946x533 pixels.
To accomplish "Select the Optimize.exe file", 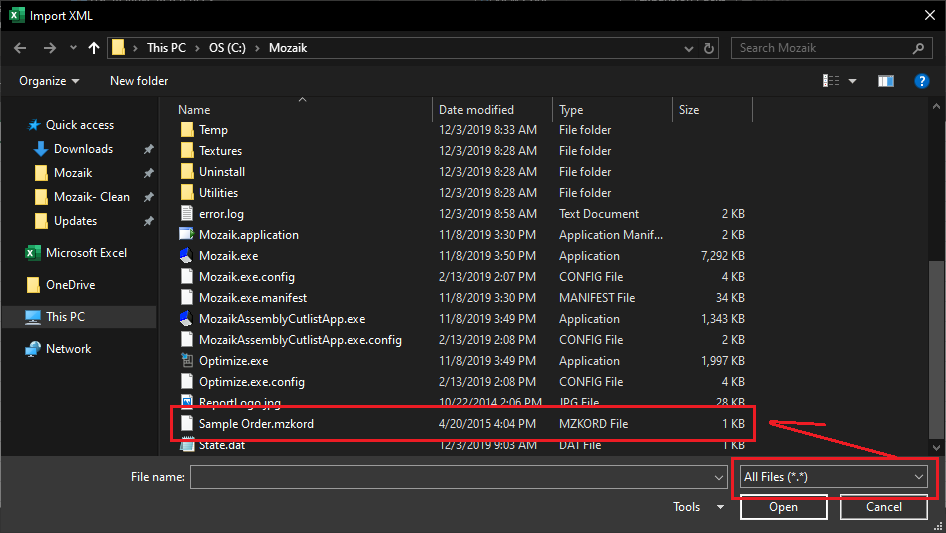I will click(233, 361).
